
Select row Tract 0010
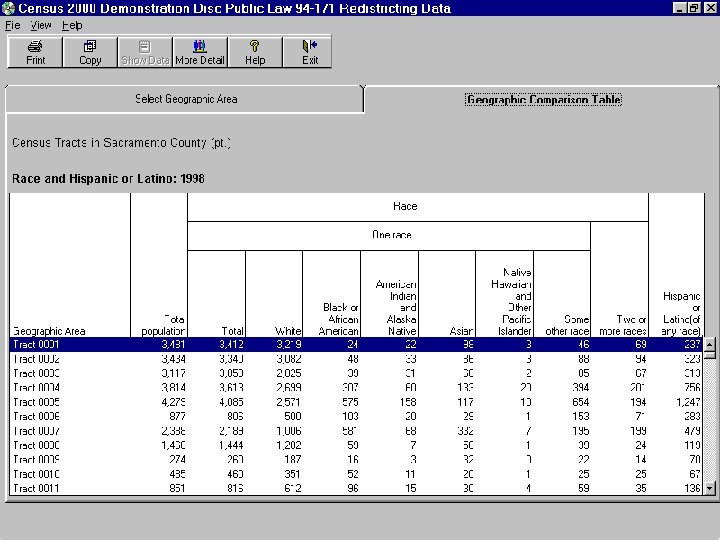357,474
